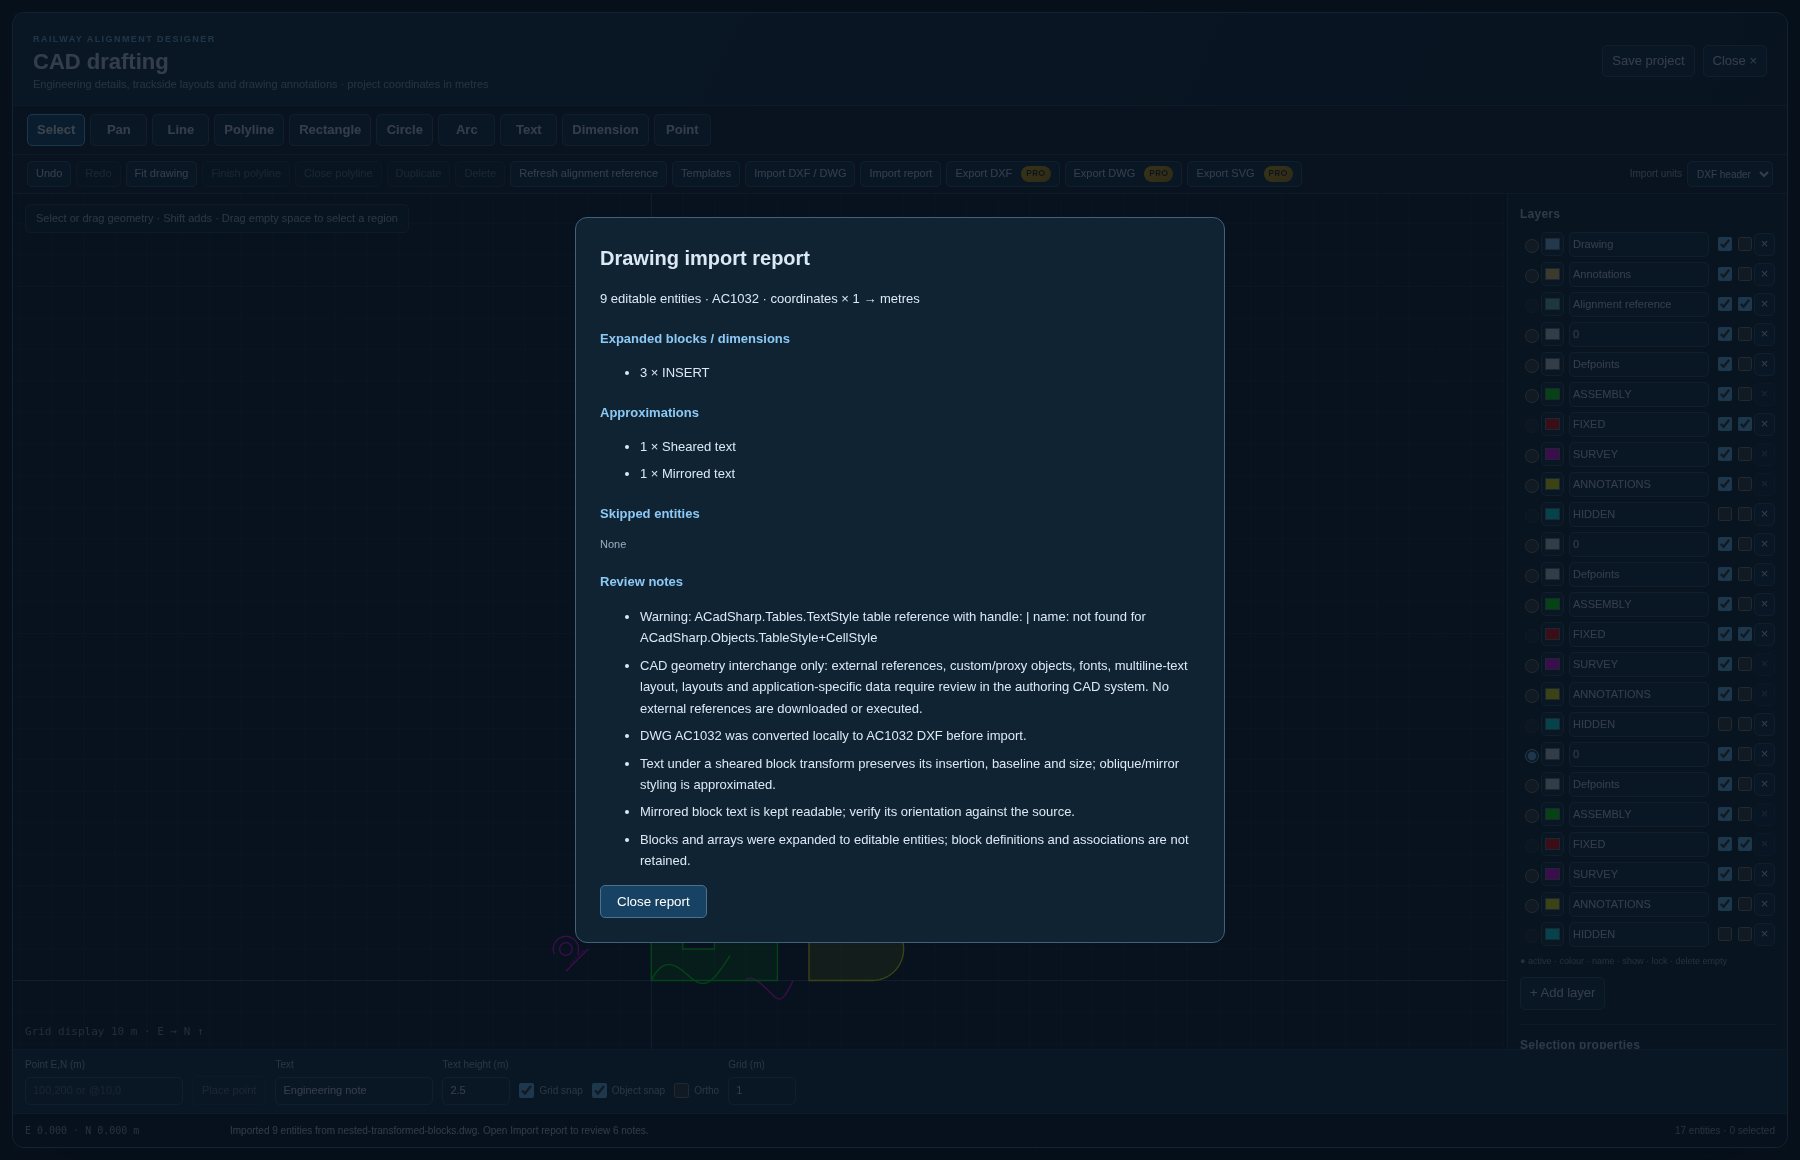Select the Rectangle tool
1800x1160 pixels.
330,130
